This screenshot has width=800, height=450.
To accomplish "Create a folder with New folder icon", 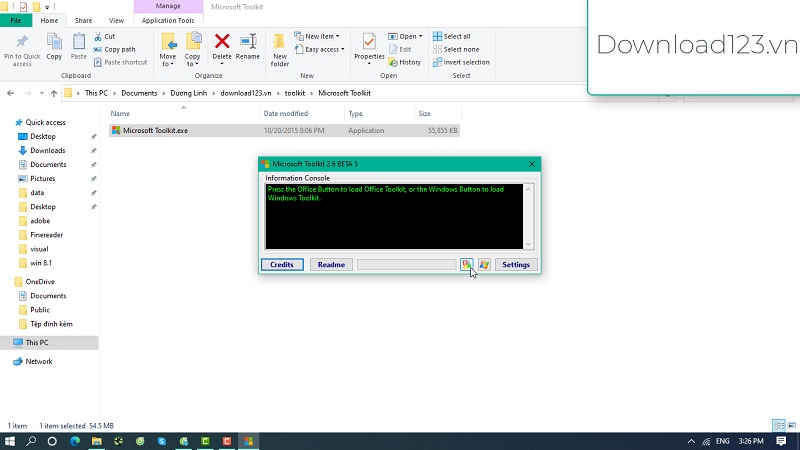I will point(280,46).
